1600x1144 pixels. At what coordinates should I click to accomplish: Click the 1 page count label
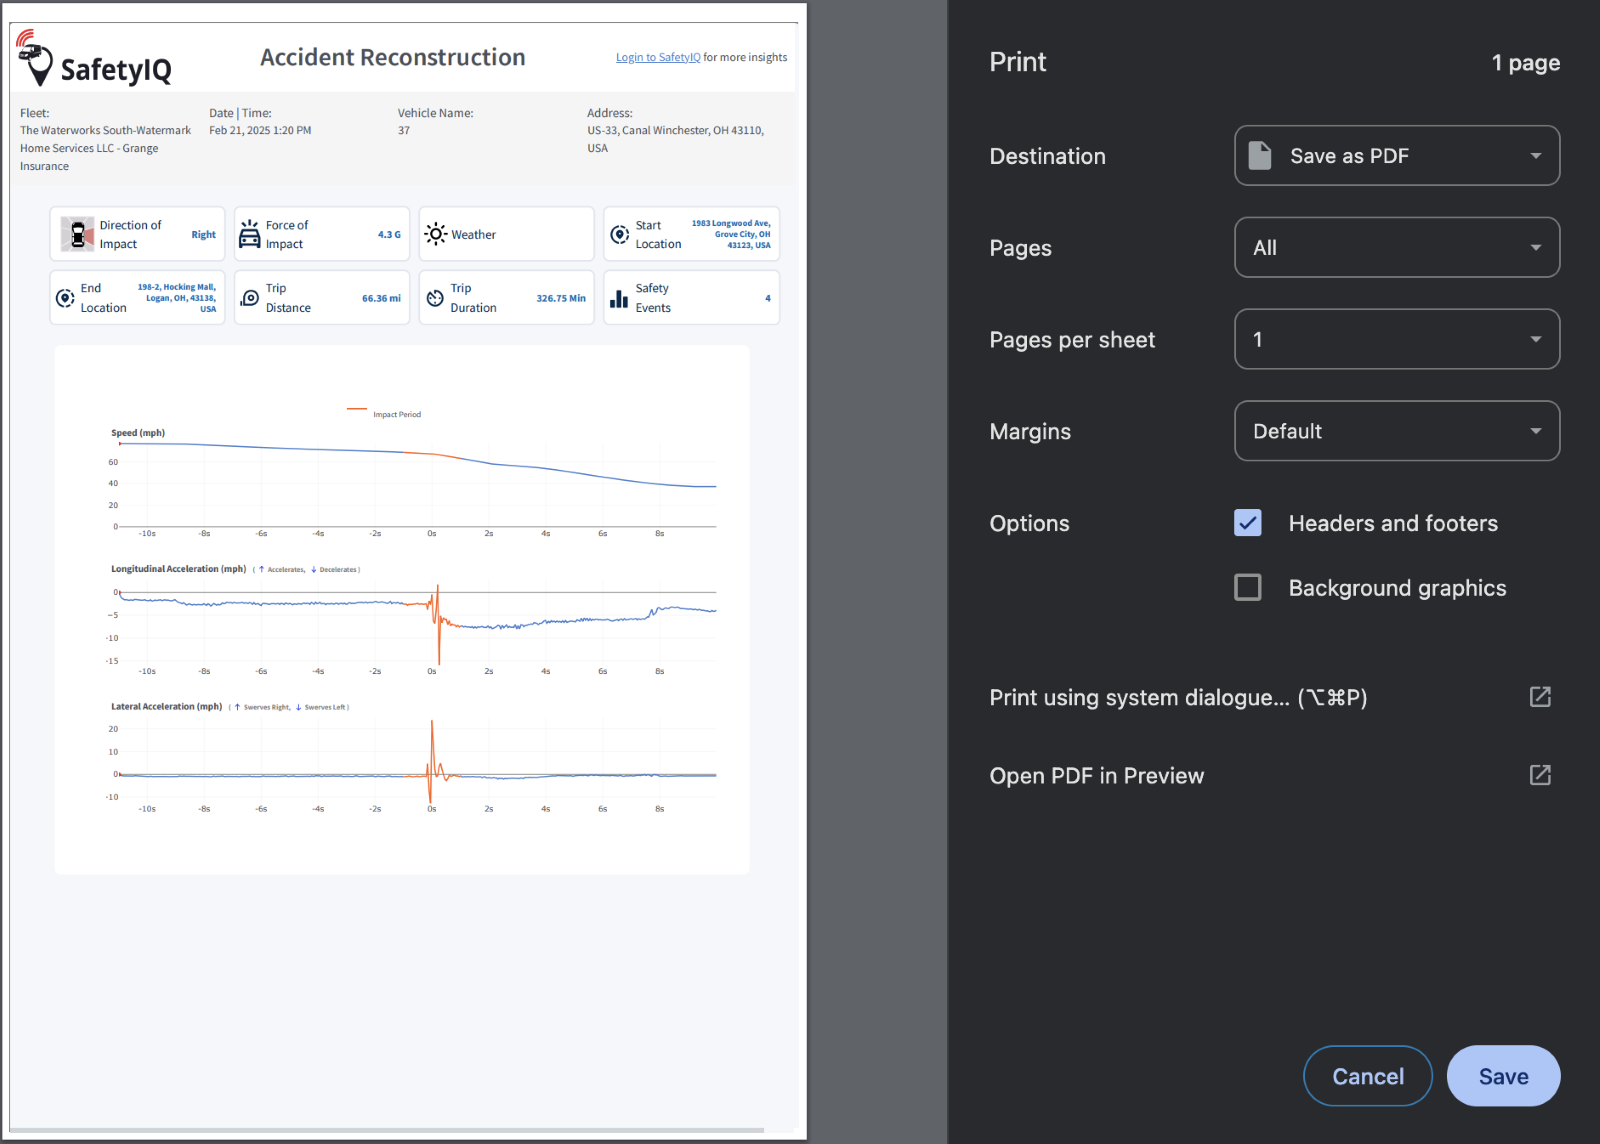tap(1526, 62)
